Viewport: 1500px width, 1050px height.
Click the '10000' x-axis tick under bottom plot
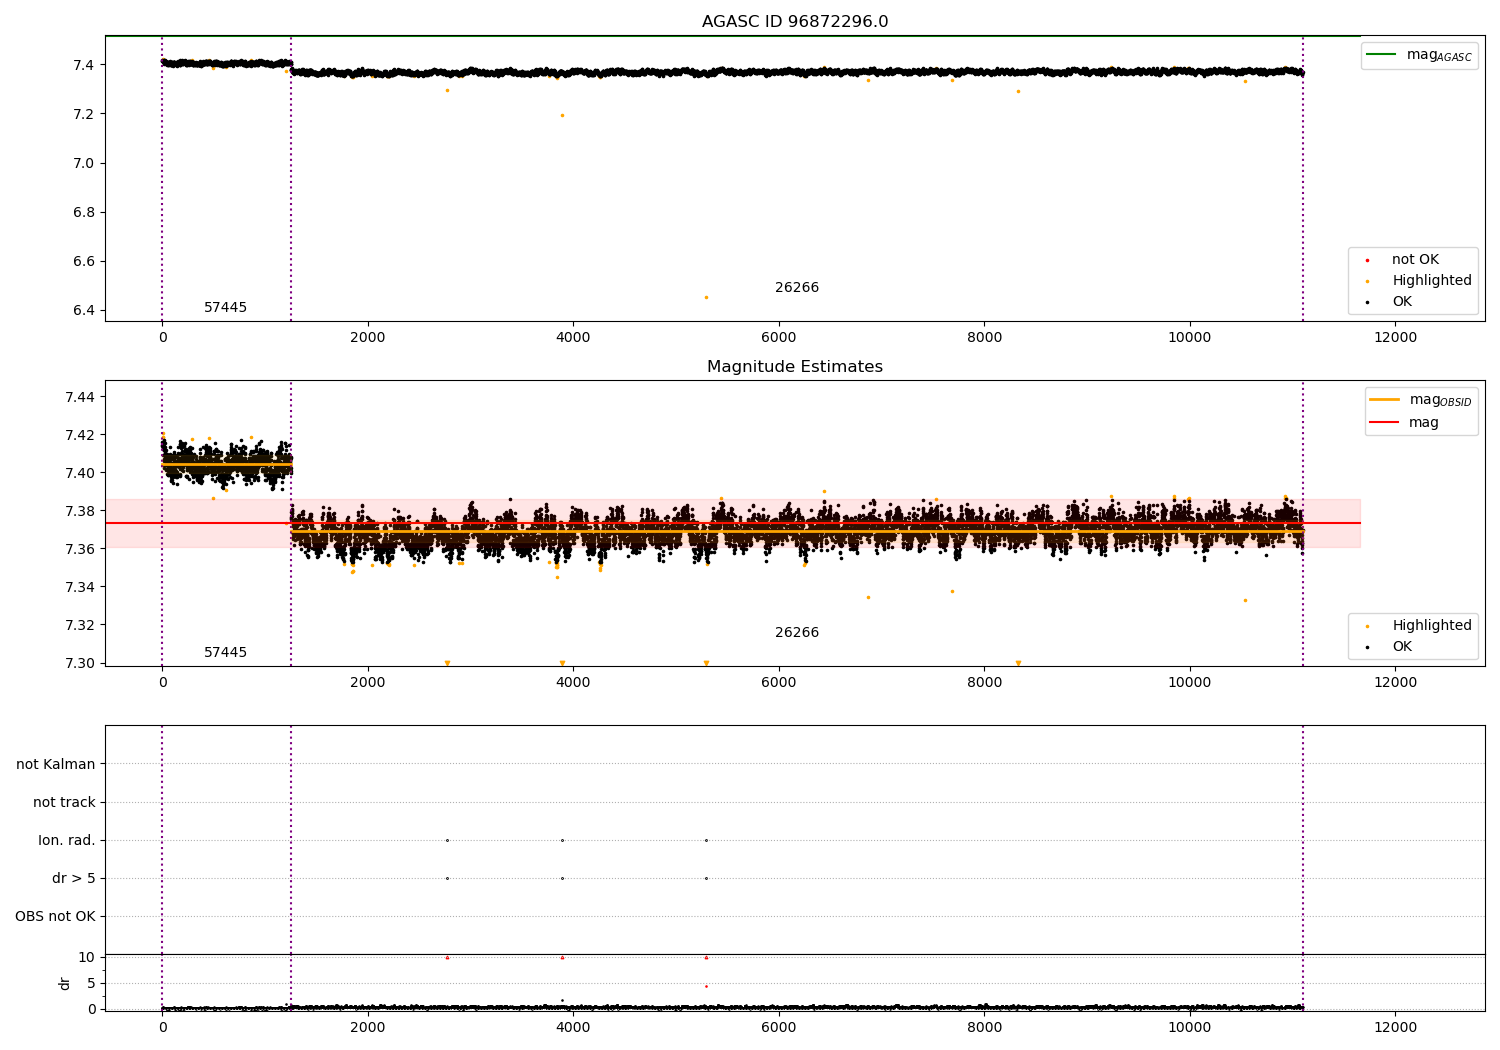pos(1190,1027)
